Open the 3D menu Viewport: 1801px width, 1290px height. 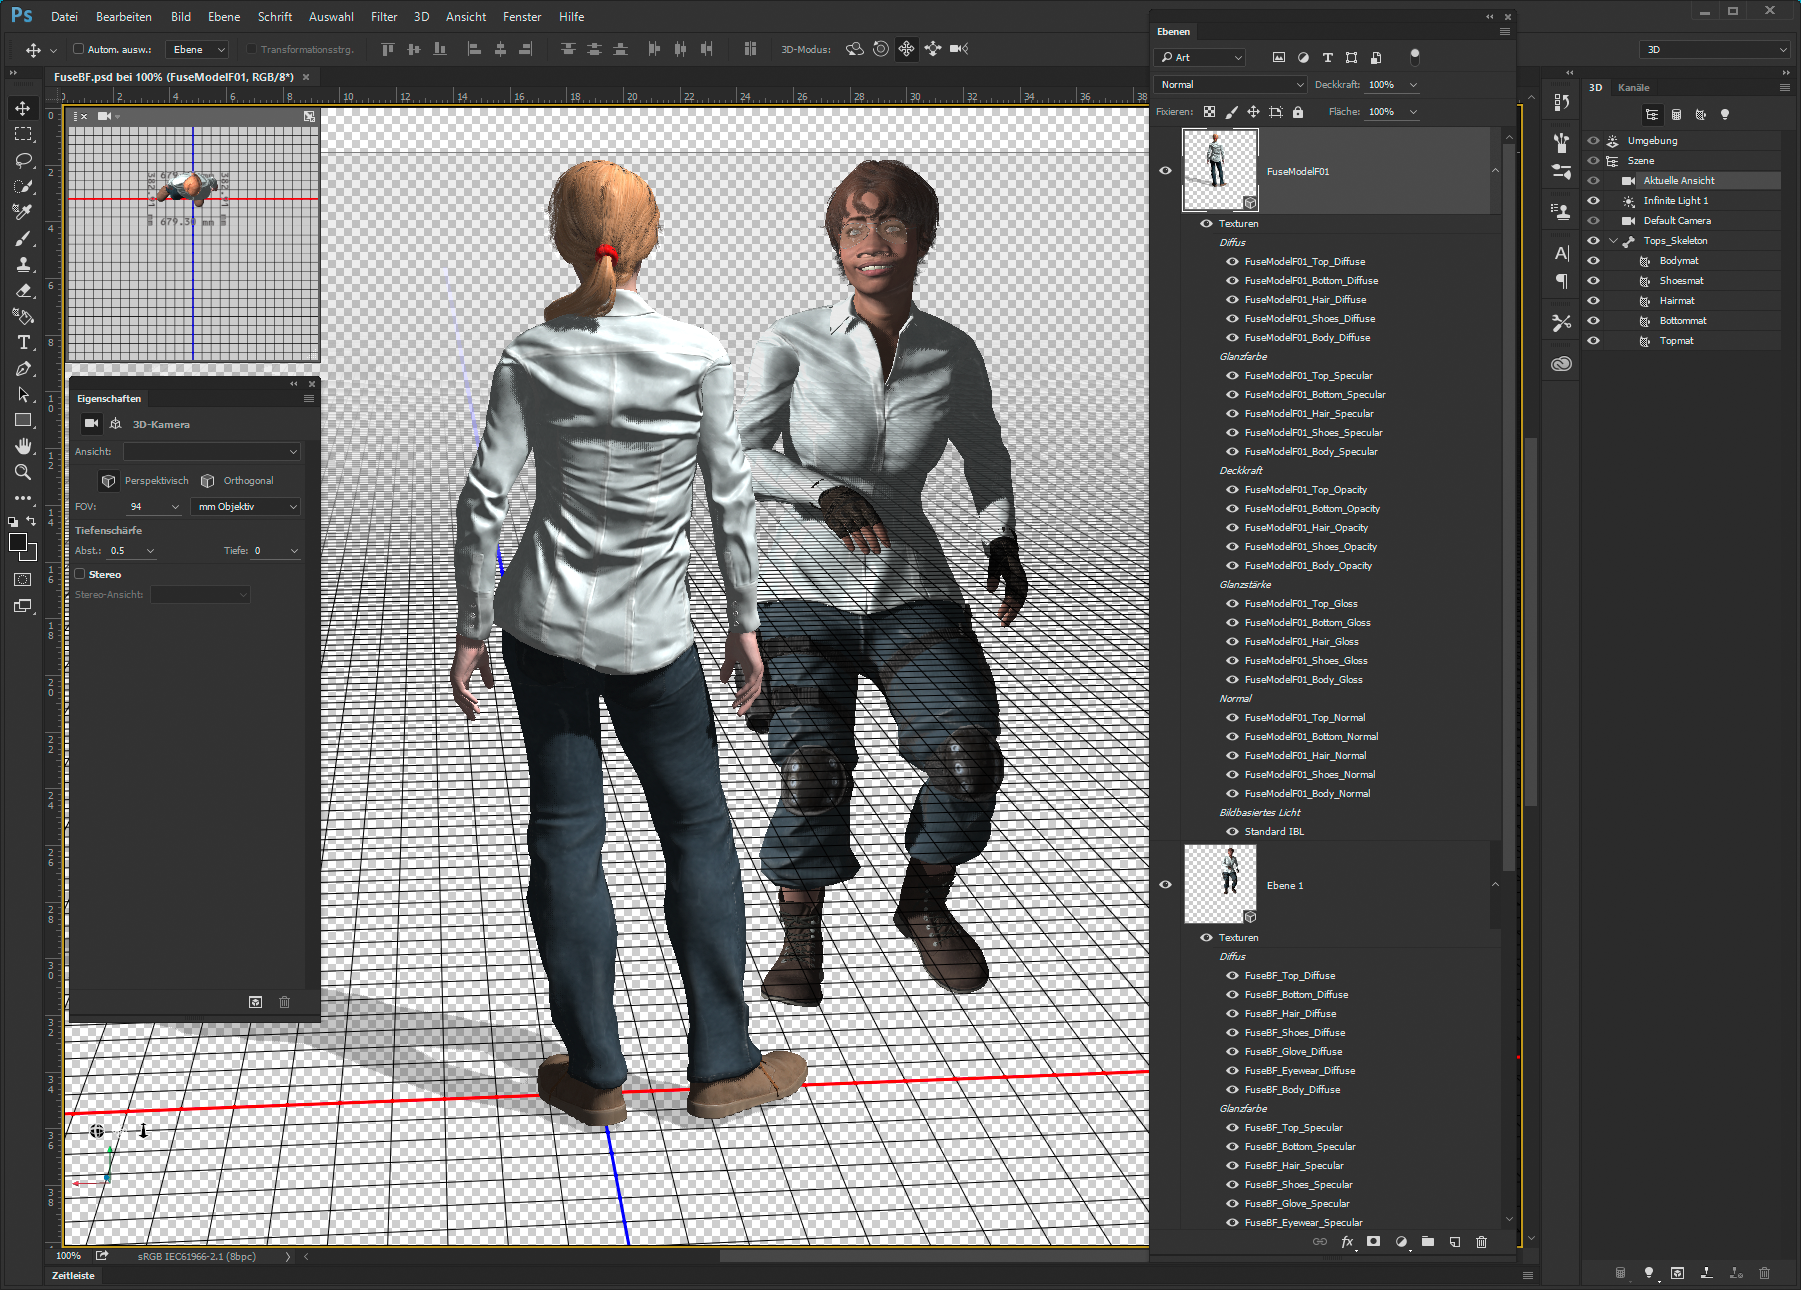click(420, 16)
